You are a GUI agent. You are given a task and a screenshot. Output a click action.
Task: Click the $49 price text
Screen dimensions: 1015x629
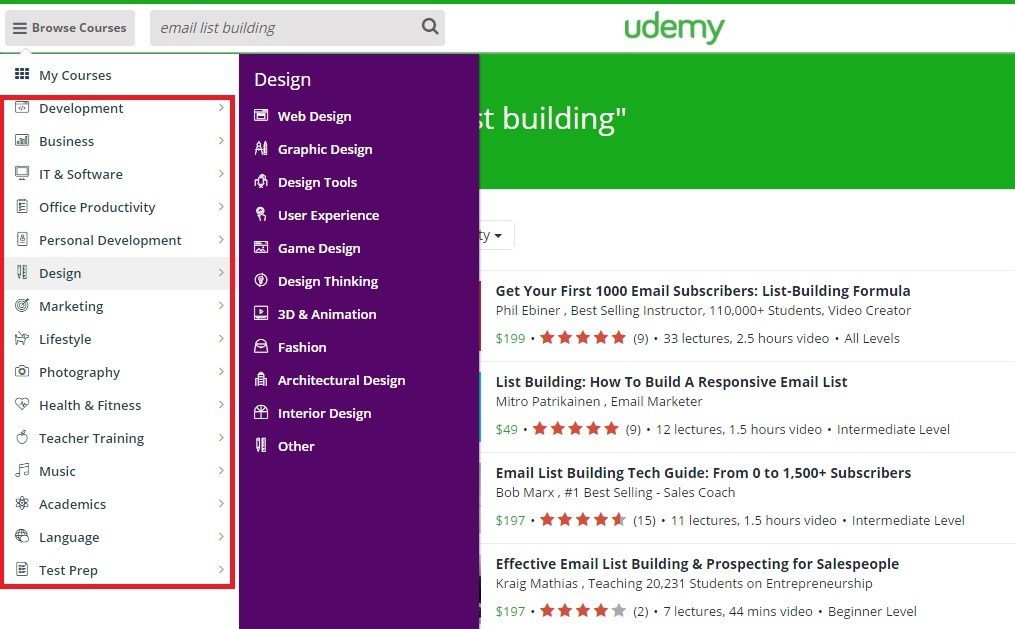pyautogui.click(x=506, y=429)
